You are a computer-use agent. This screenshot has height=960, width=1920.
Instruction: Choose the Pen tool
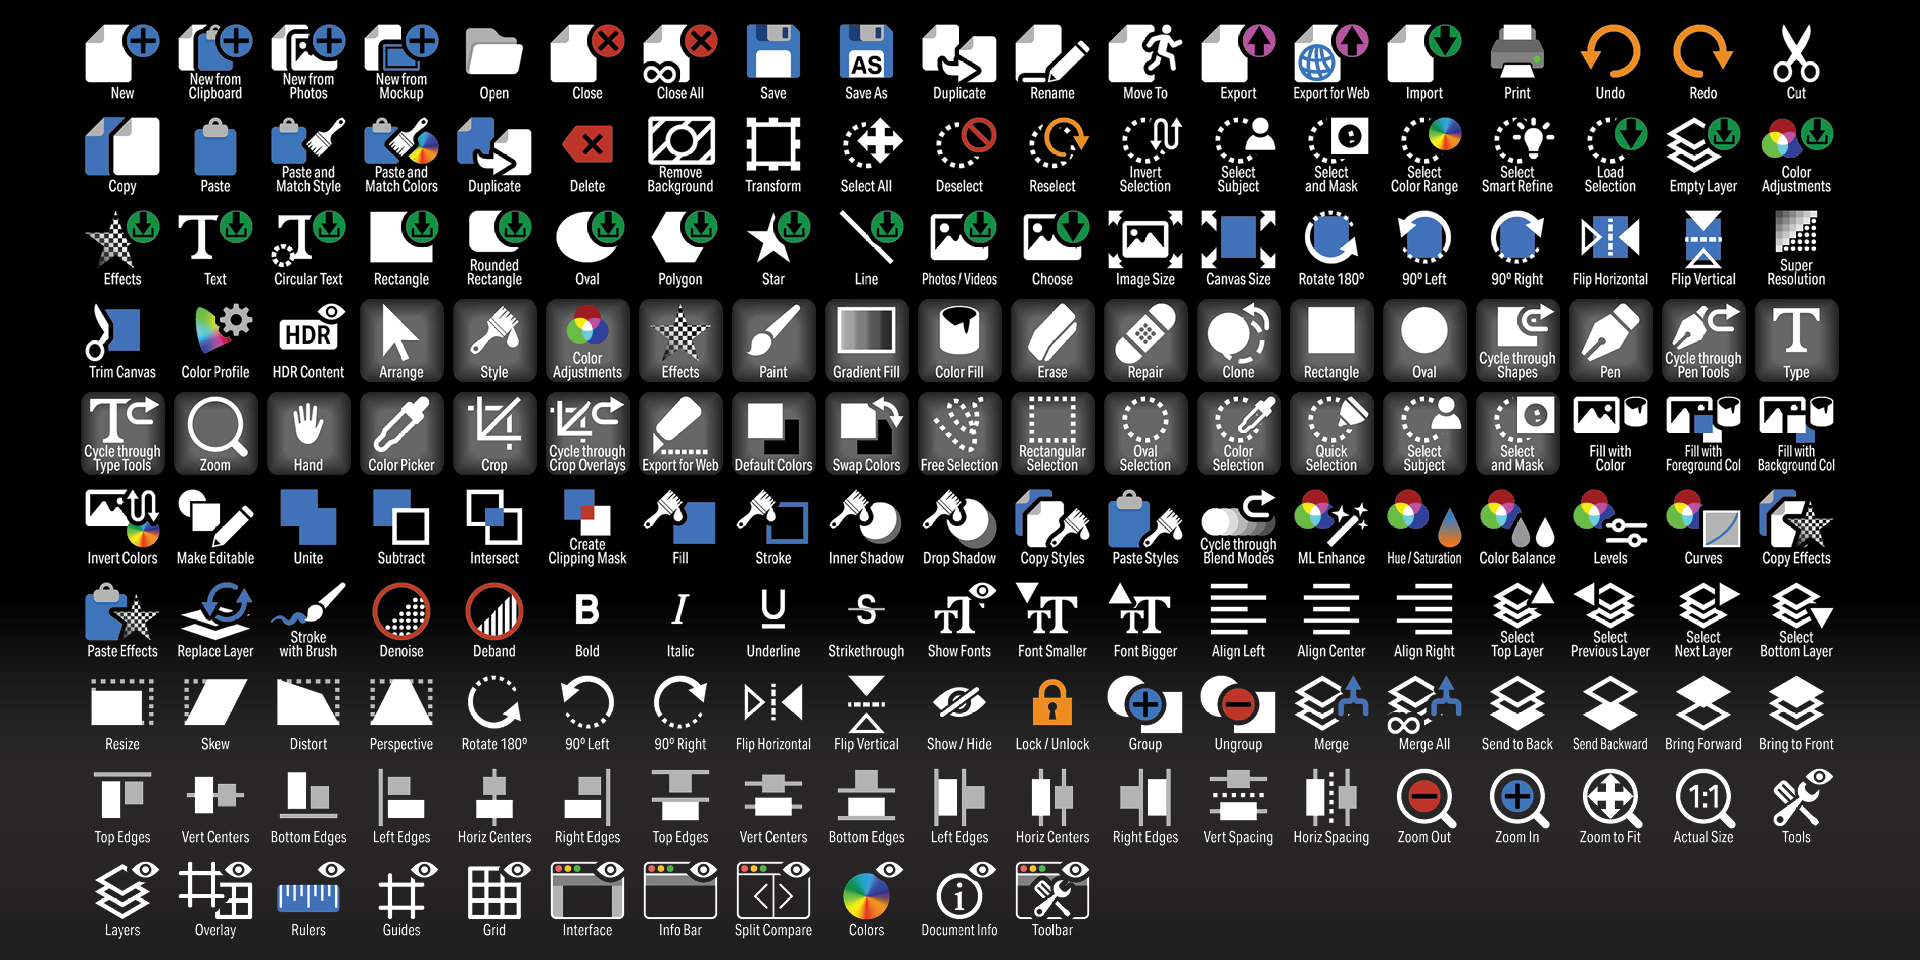pos(1610,341)
